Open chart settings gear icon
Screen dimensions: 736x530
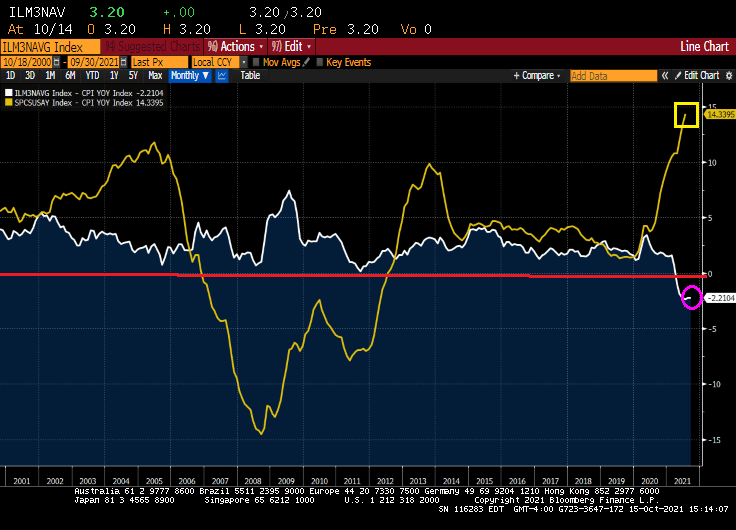[728, 76]
